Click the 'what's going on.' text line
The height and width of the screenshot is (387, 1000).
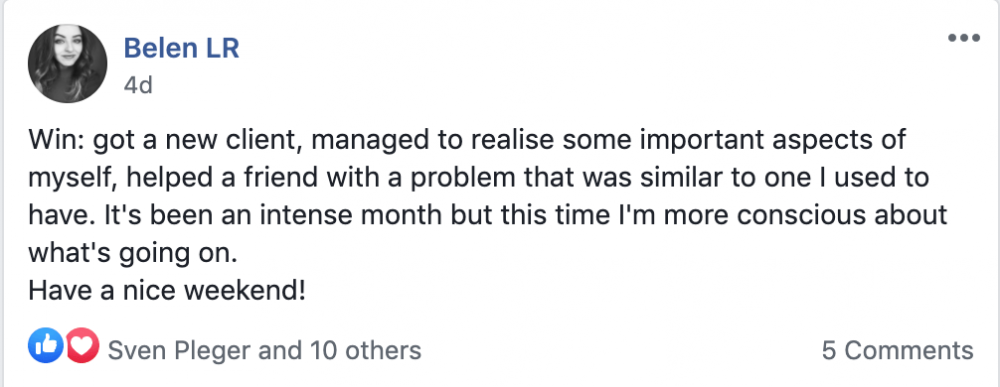click(133, 254)
